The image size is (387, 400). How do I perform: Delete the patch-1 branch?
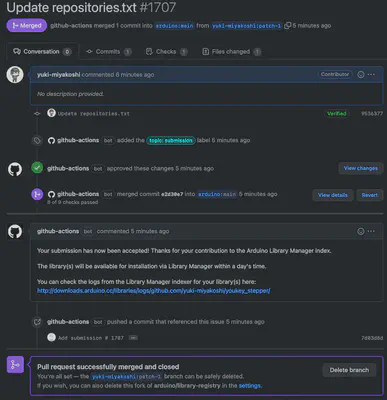[x=349, y=370]
